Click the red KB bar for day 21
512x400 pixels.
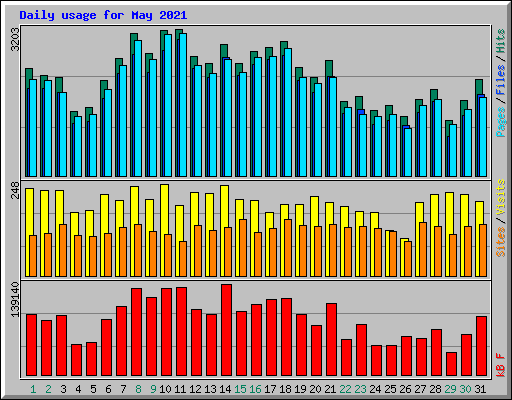(332, 340)
